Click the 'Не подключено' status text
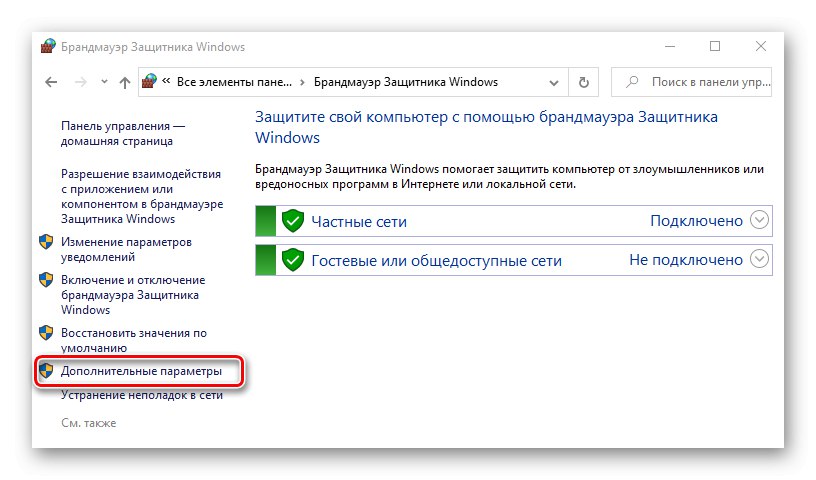 click(686, 260)
